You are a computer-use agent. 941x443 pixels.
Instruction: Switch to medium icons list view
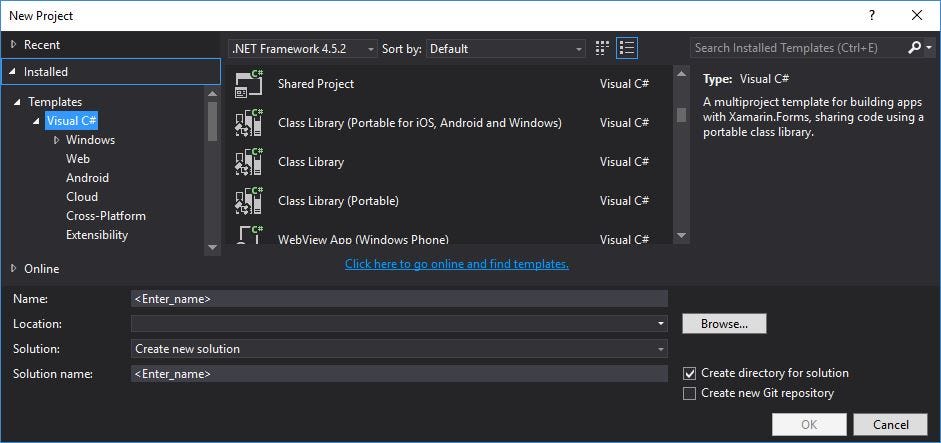tap(627, 48)
